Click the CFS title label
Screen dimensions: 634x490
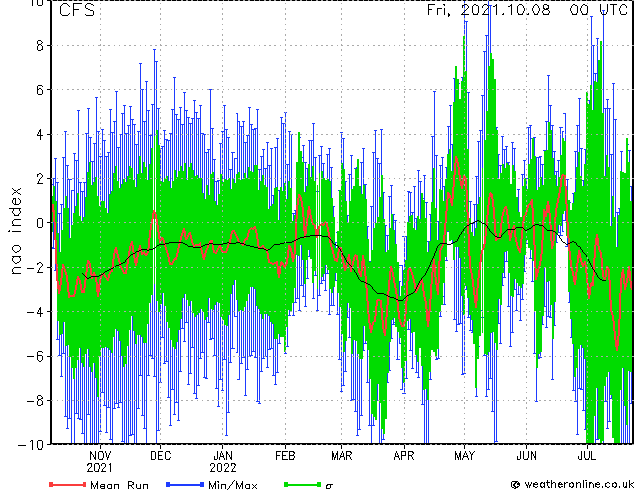77,10
